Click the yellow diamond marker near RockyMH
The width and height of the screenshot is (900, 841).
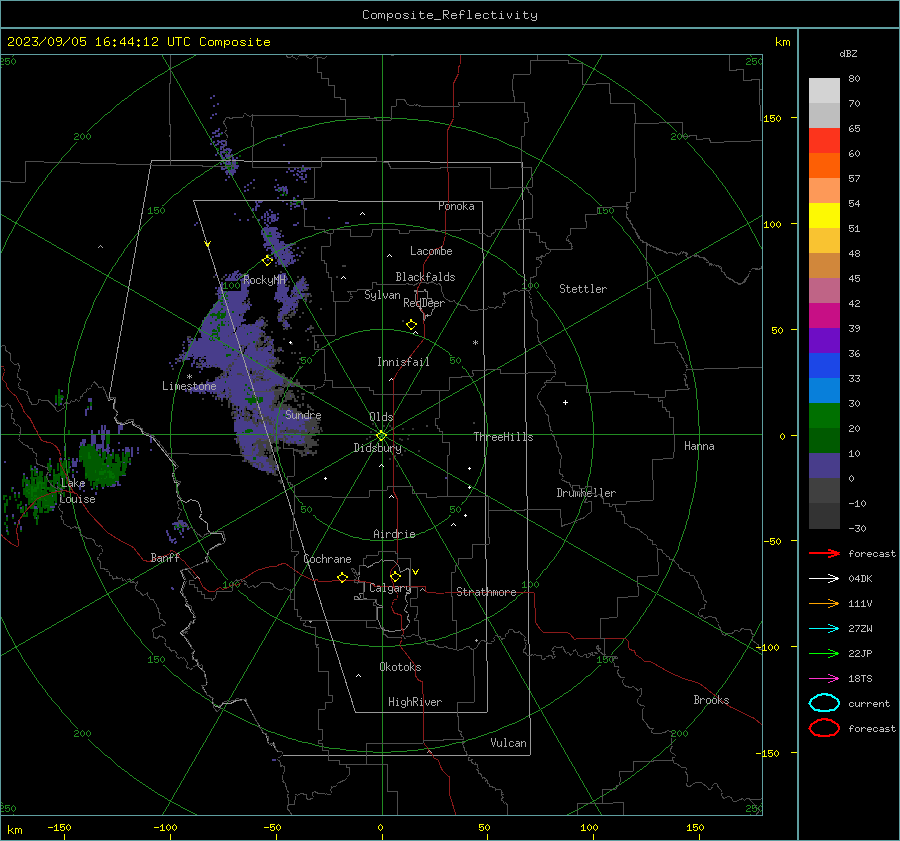pyautogui.click(x=267, y=261)
